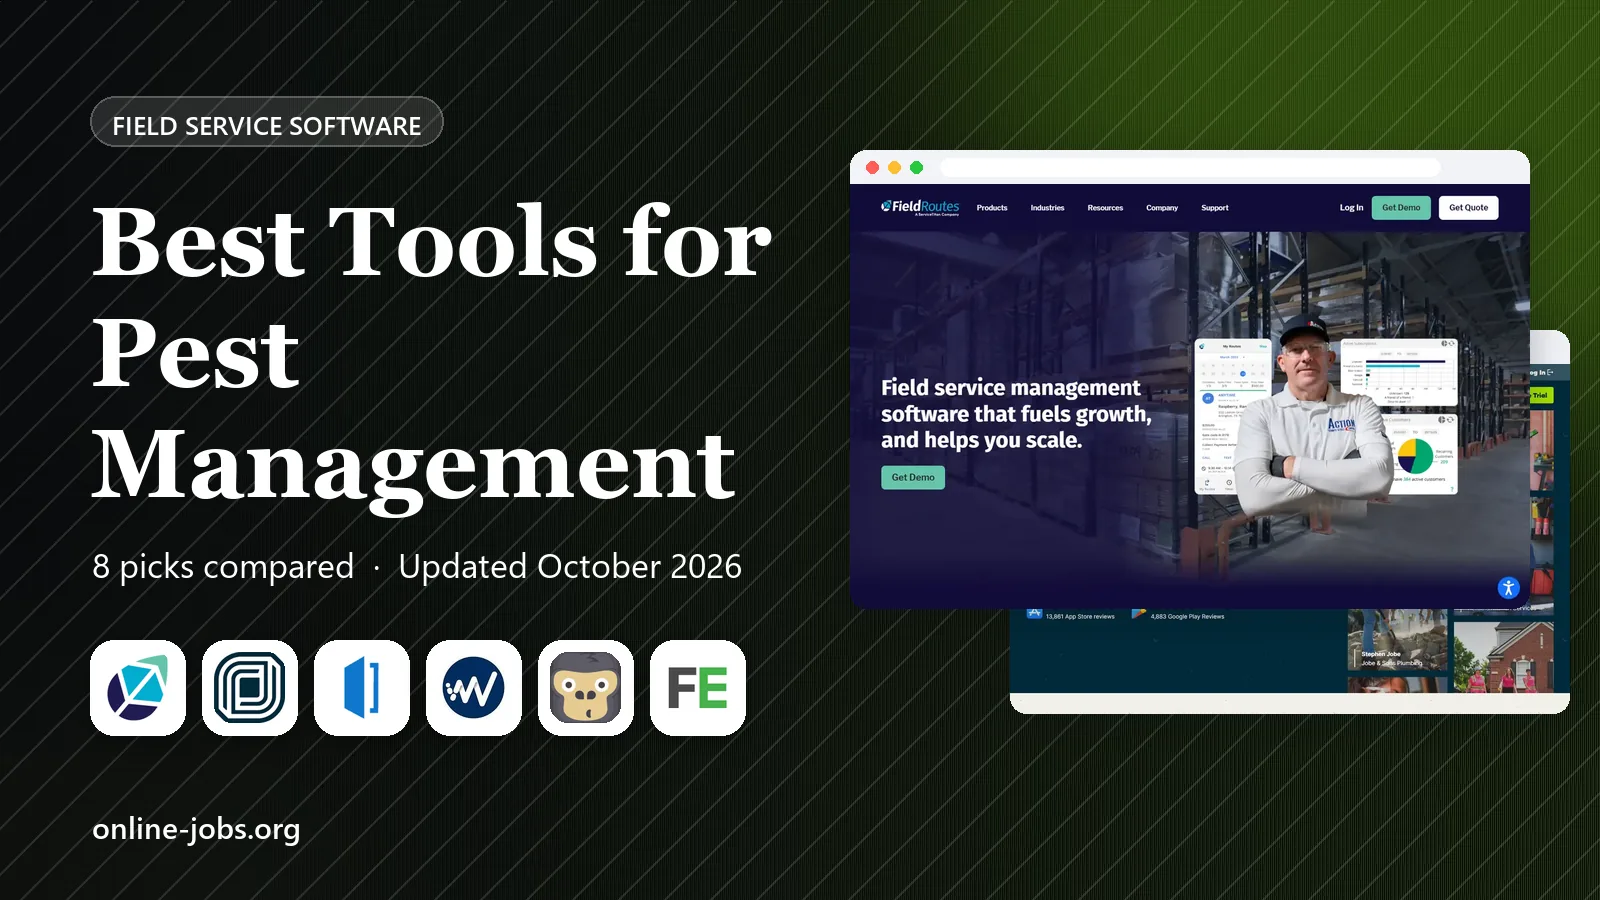
Task: Choose the dark blue W logo tile
Action: (474, 688)
